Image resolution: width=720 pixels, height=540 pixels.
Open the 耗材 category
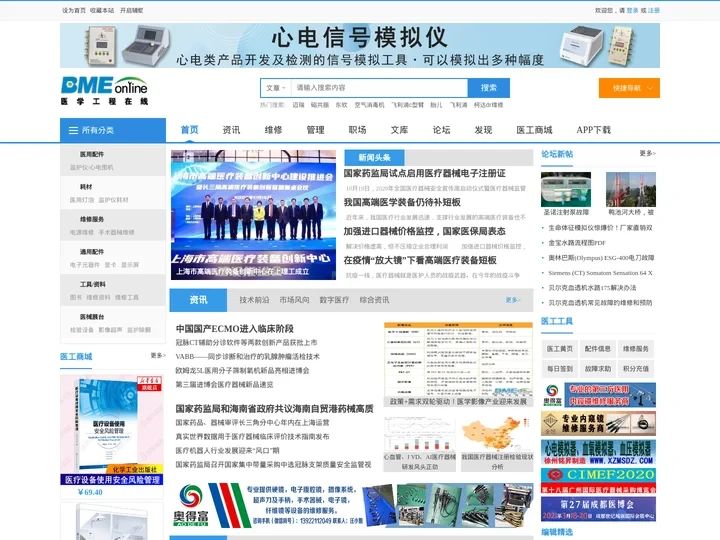[86, 187]
